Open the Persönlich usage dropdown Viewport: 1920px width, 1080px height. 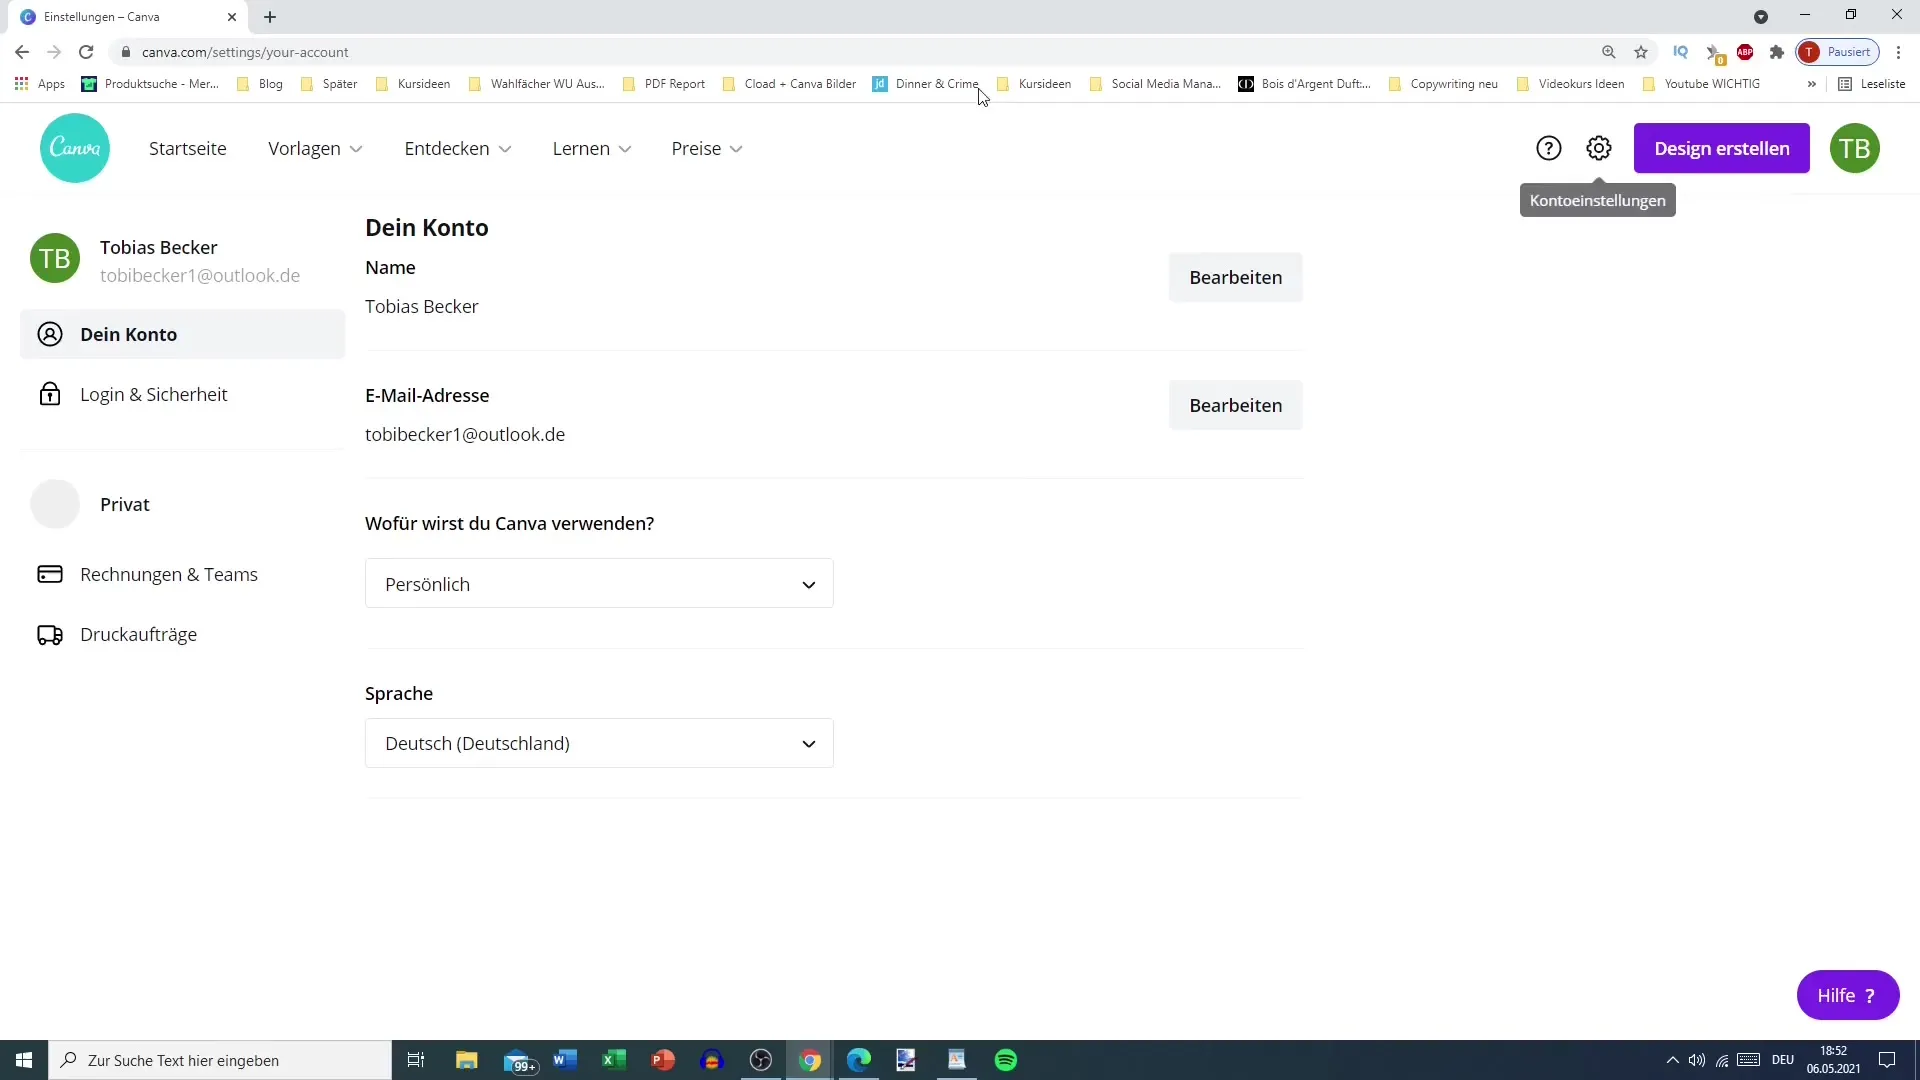[599, 584]
